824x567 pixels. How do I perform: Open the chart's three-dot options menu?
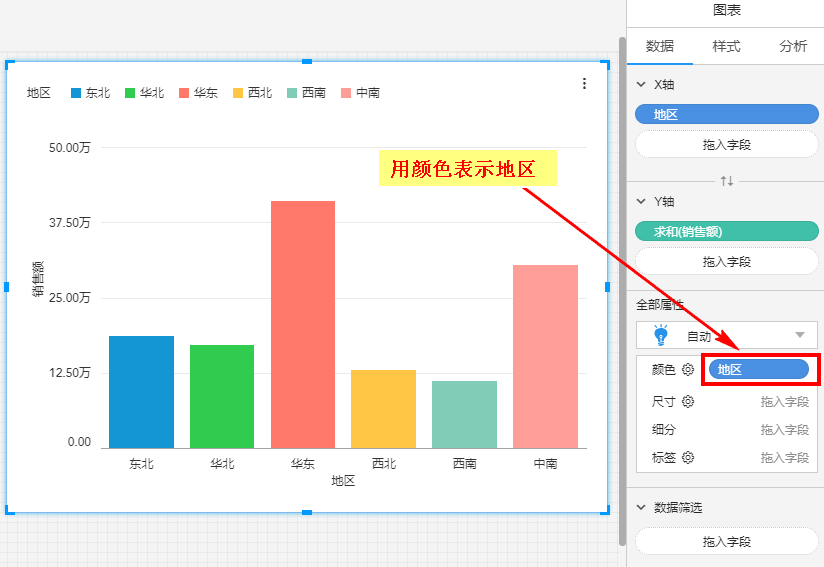click(x=585, y=84)
